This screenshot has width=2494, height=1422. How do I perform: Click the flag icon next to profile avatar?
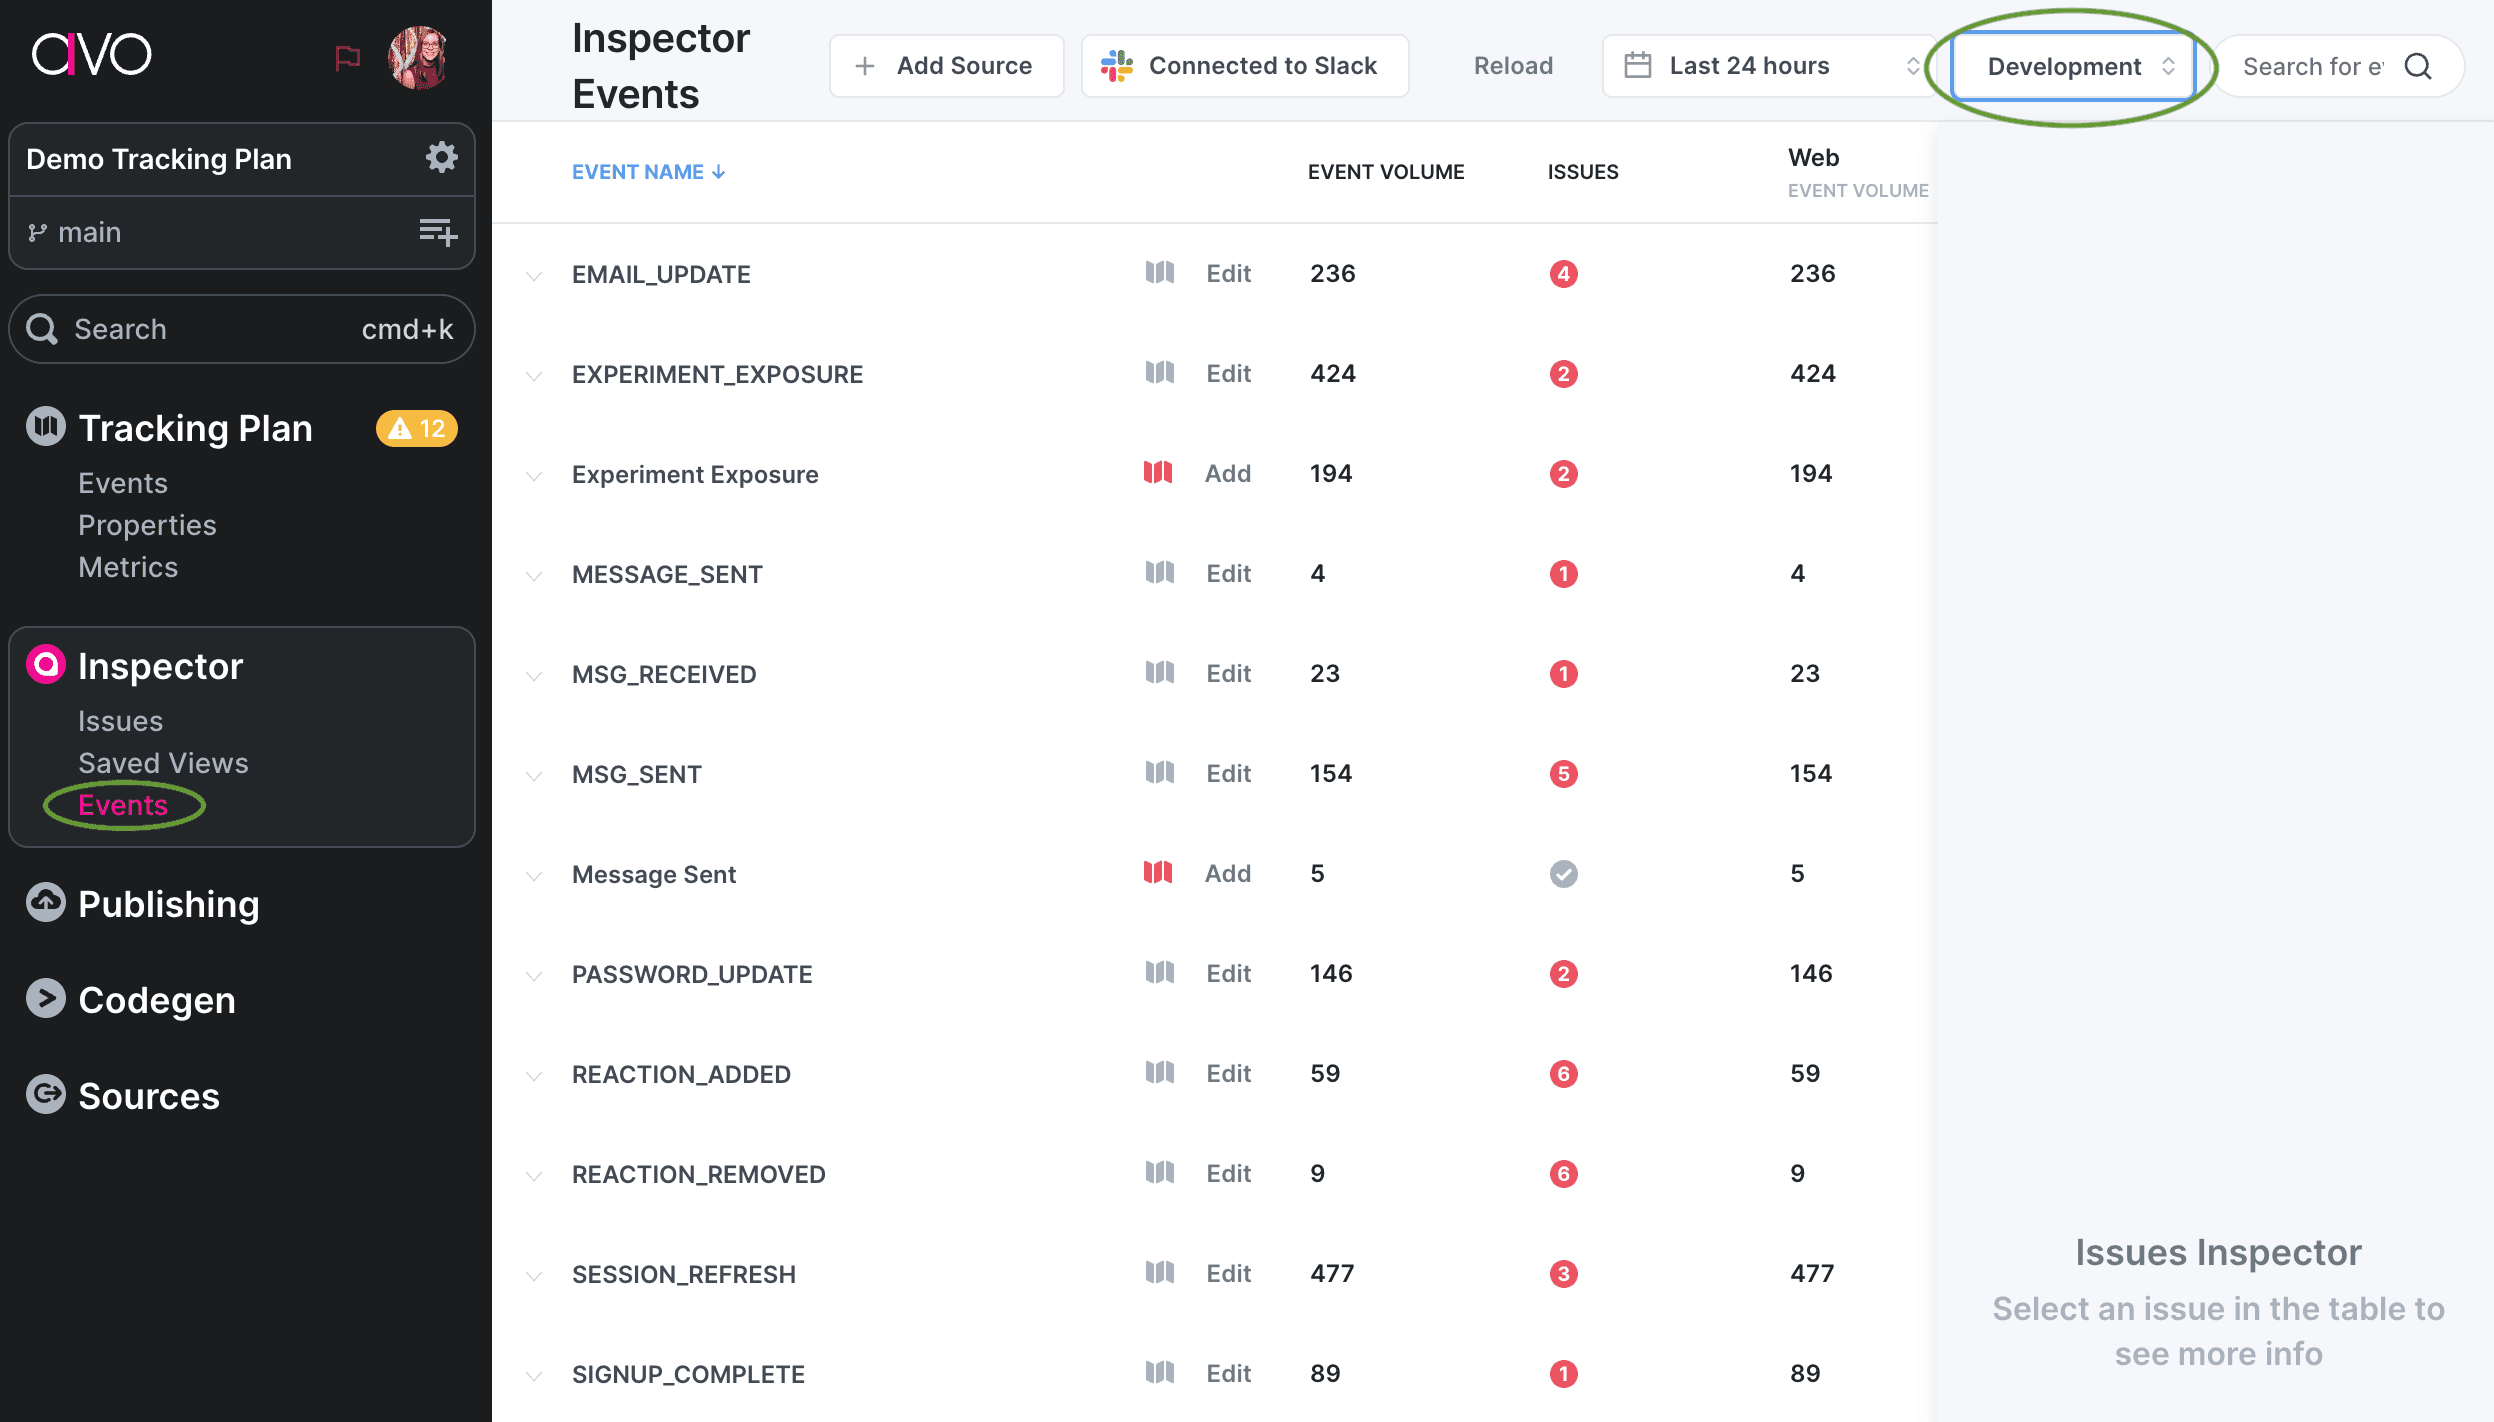[347, 57]
